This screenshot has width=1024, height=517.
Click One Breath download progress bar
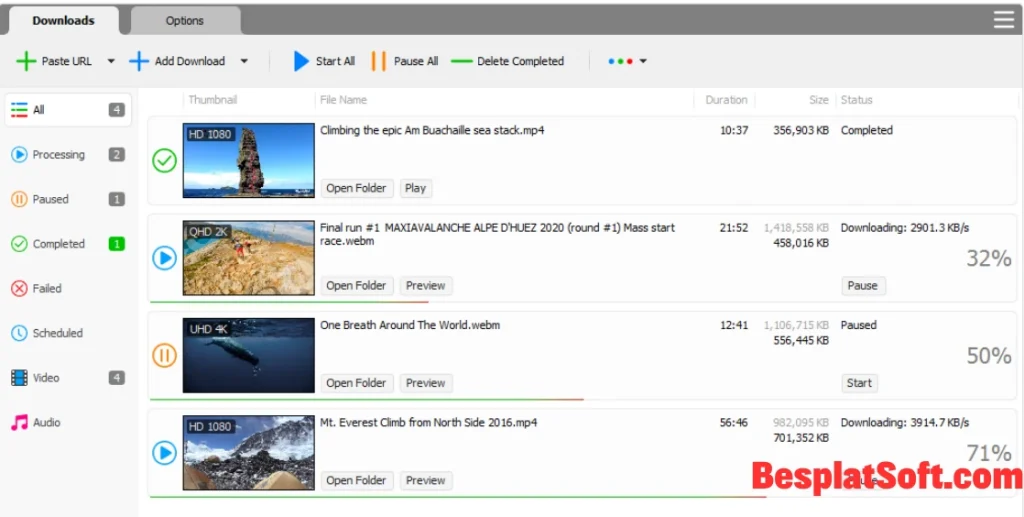click(366, 400)
